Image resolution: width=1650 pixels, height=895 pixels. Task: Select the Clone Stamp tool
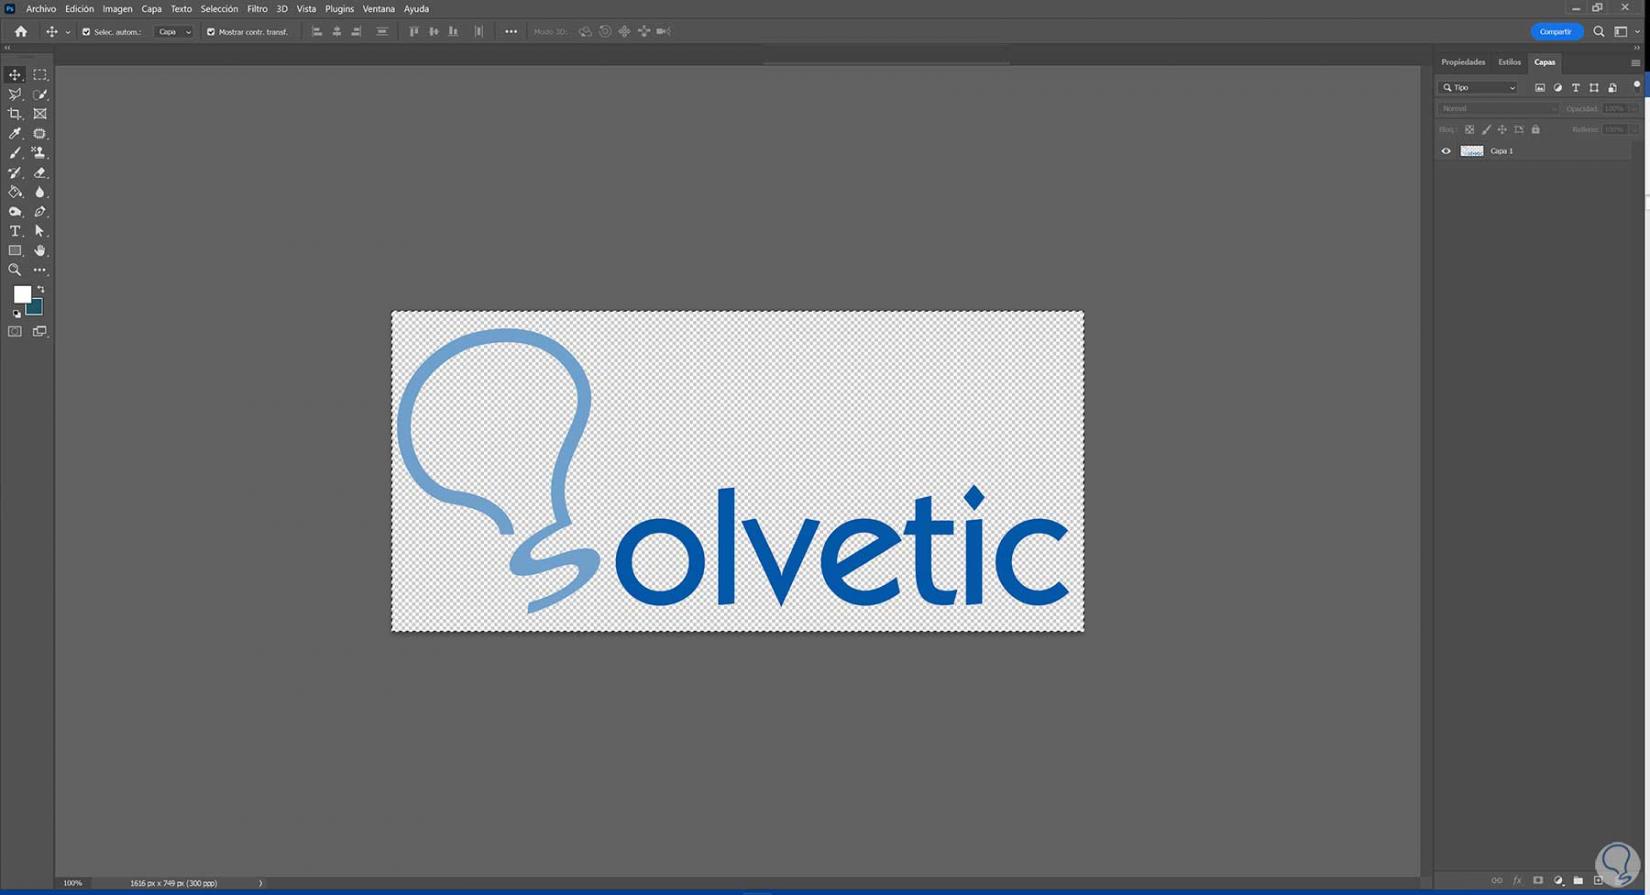(40, 153)
